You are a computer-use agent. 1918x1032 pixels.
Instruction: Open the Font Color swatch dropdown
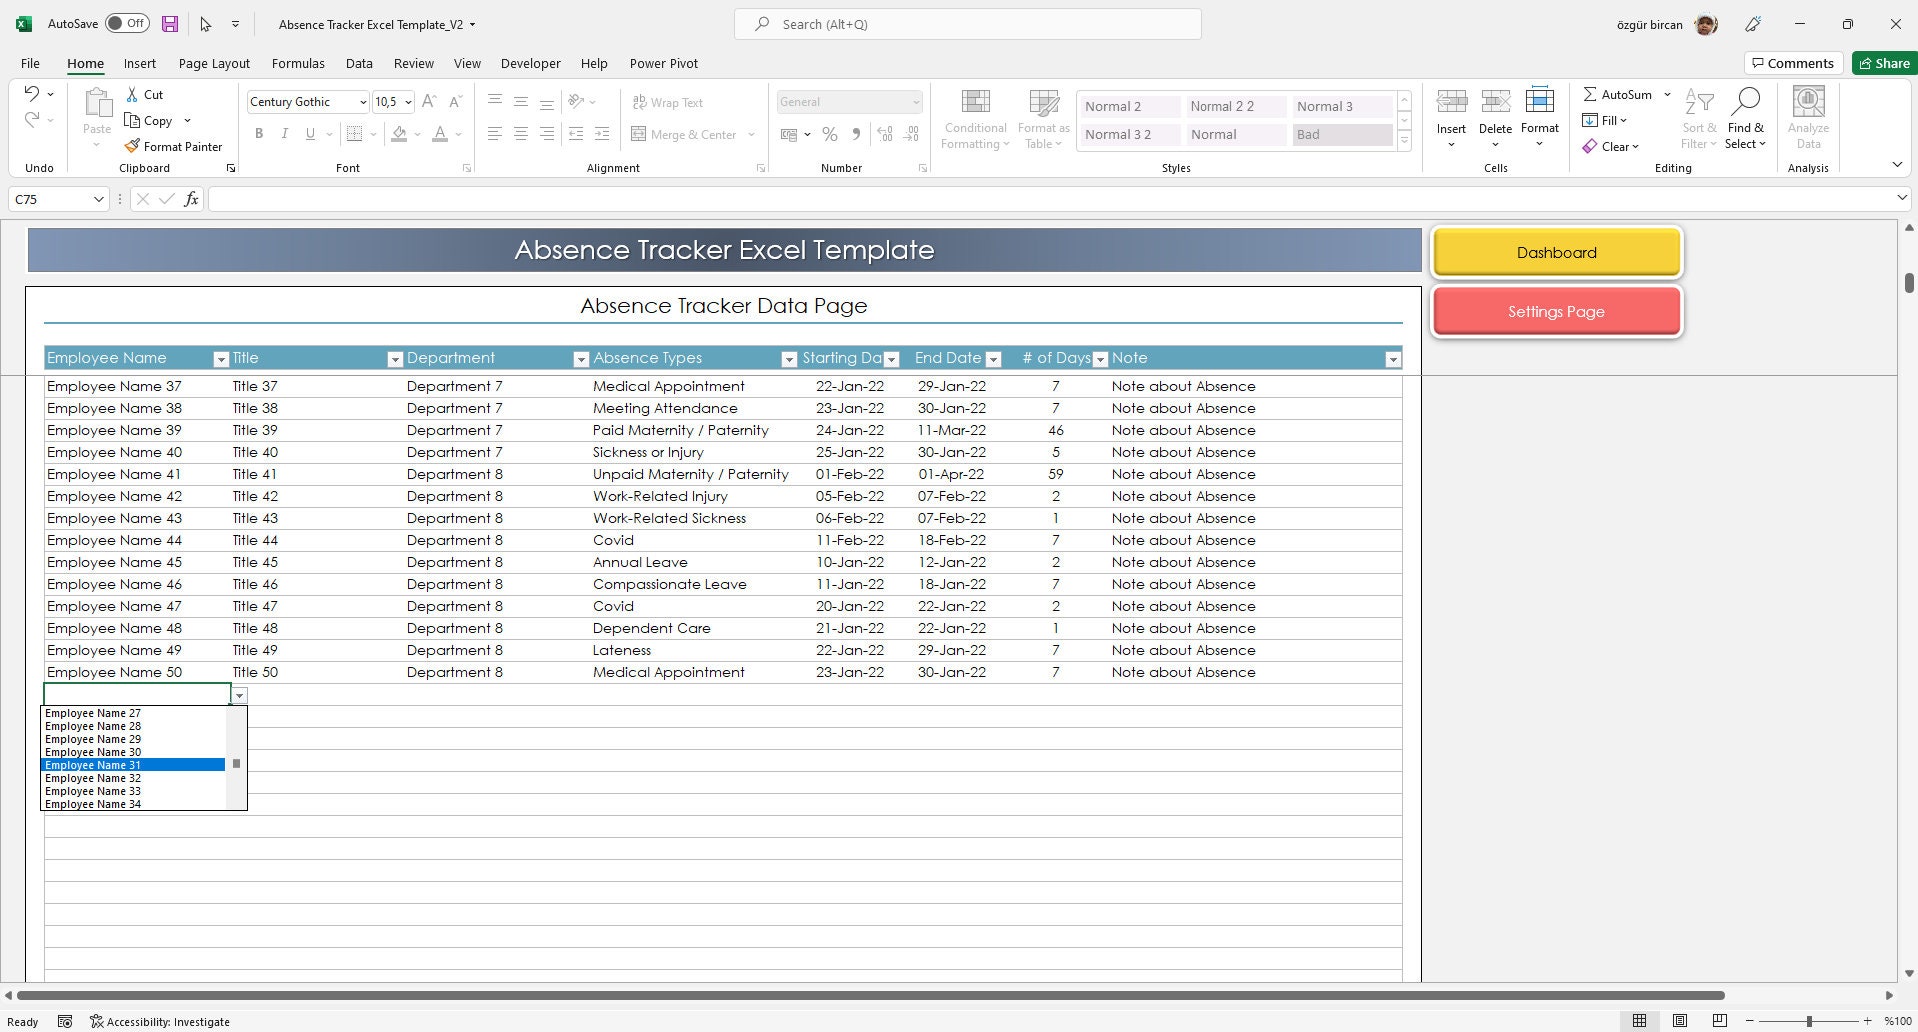point(459,134)
